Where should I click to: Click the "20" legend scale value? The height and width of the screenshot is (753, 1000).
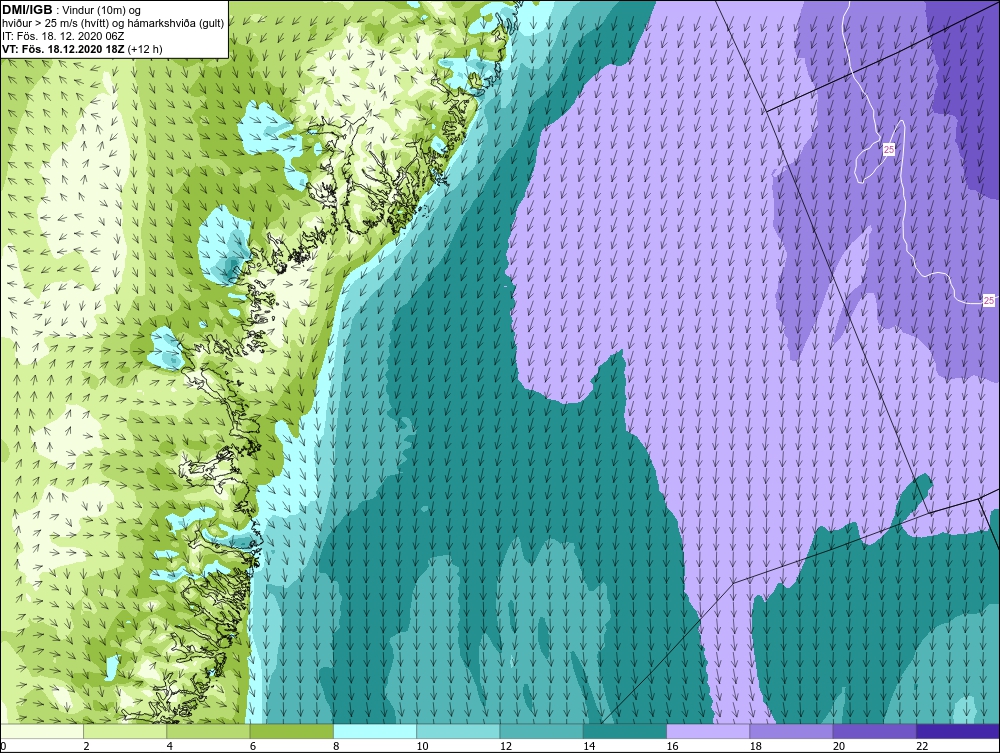839,746
